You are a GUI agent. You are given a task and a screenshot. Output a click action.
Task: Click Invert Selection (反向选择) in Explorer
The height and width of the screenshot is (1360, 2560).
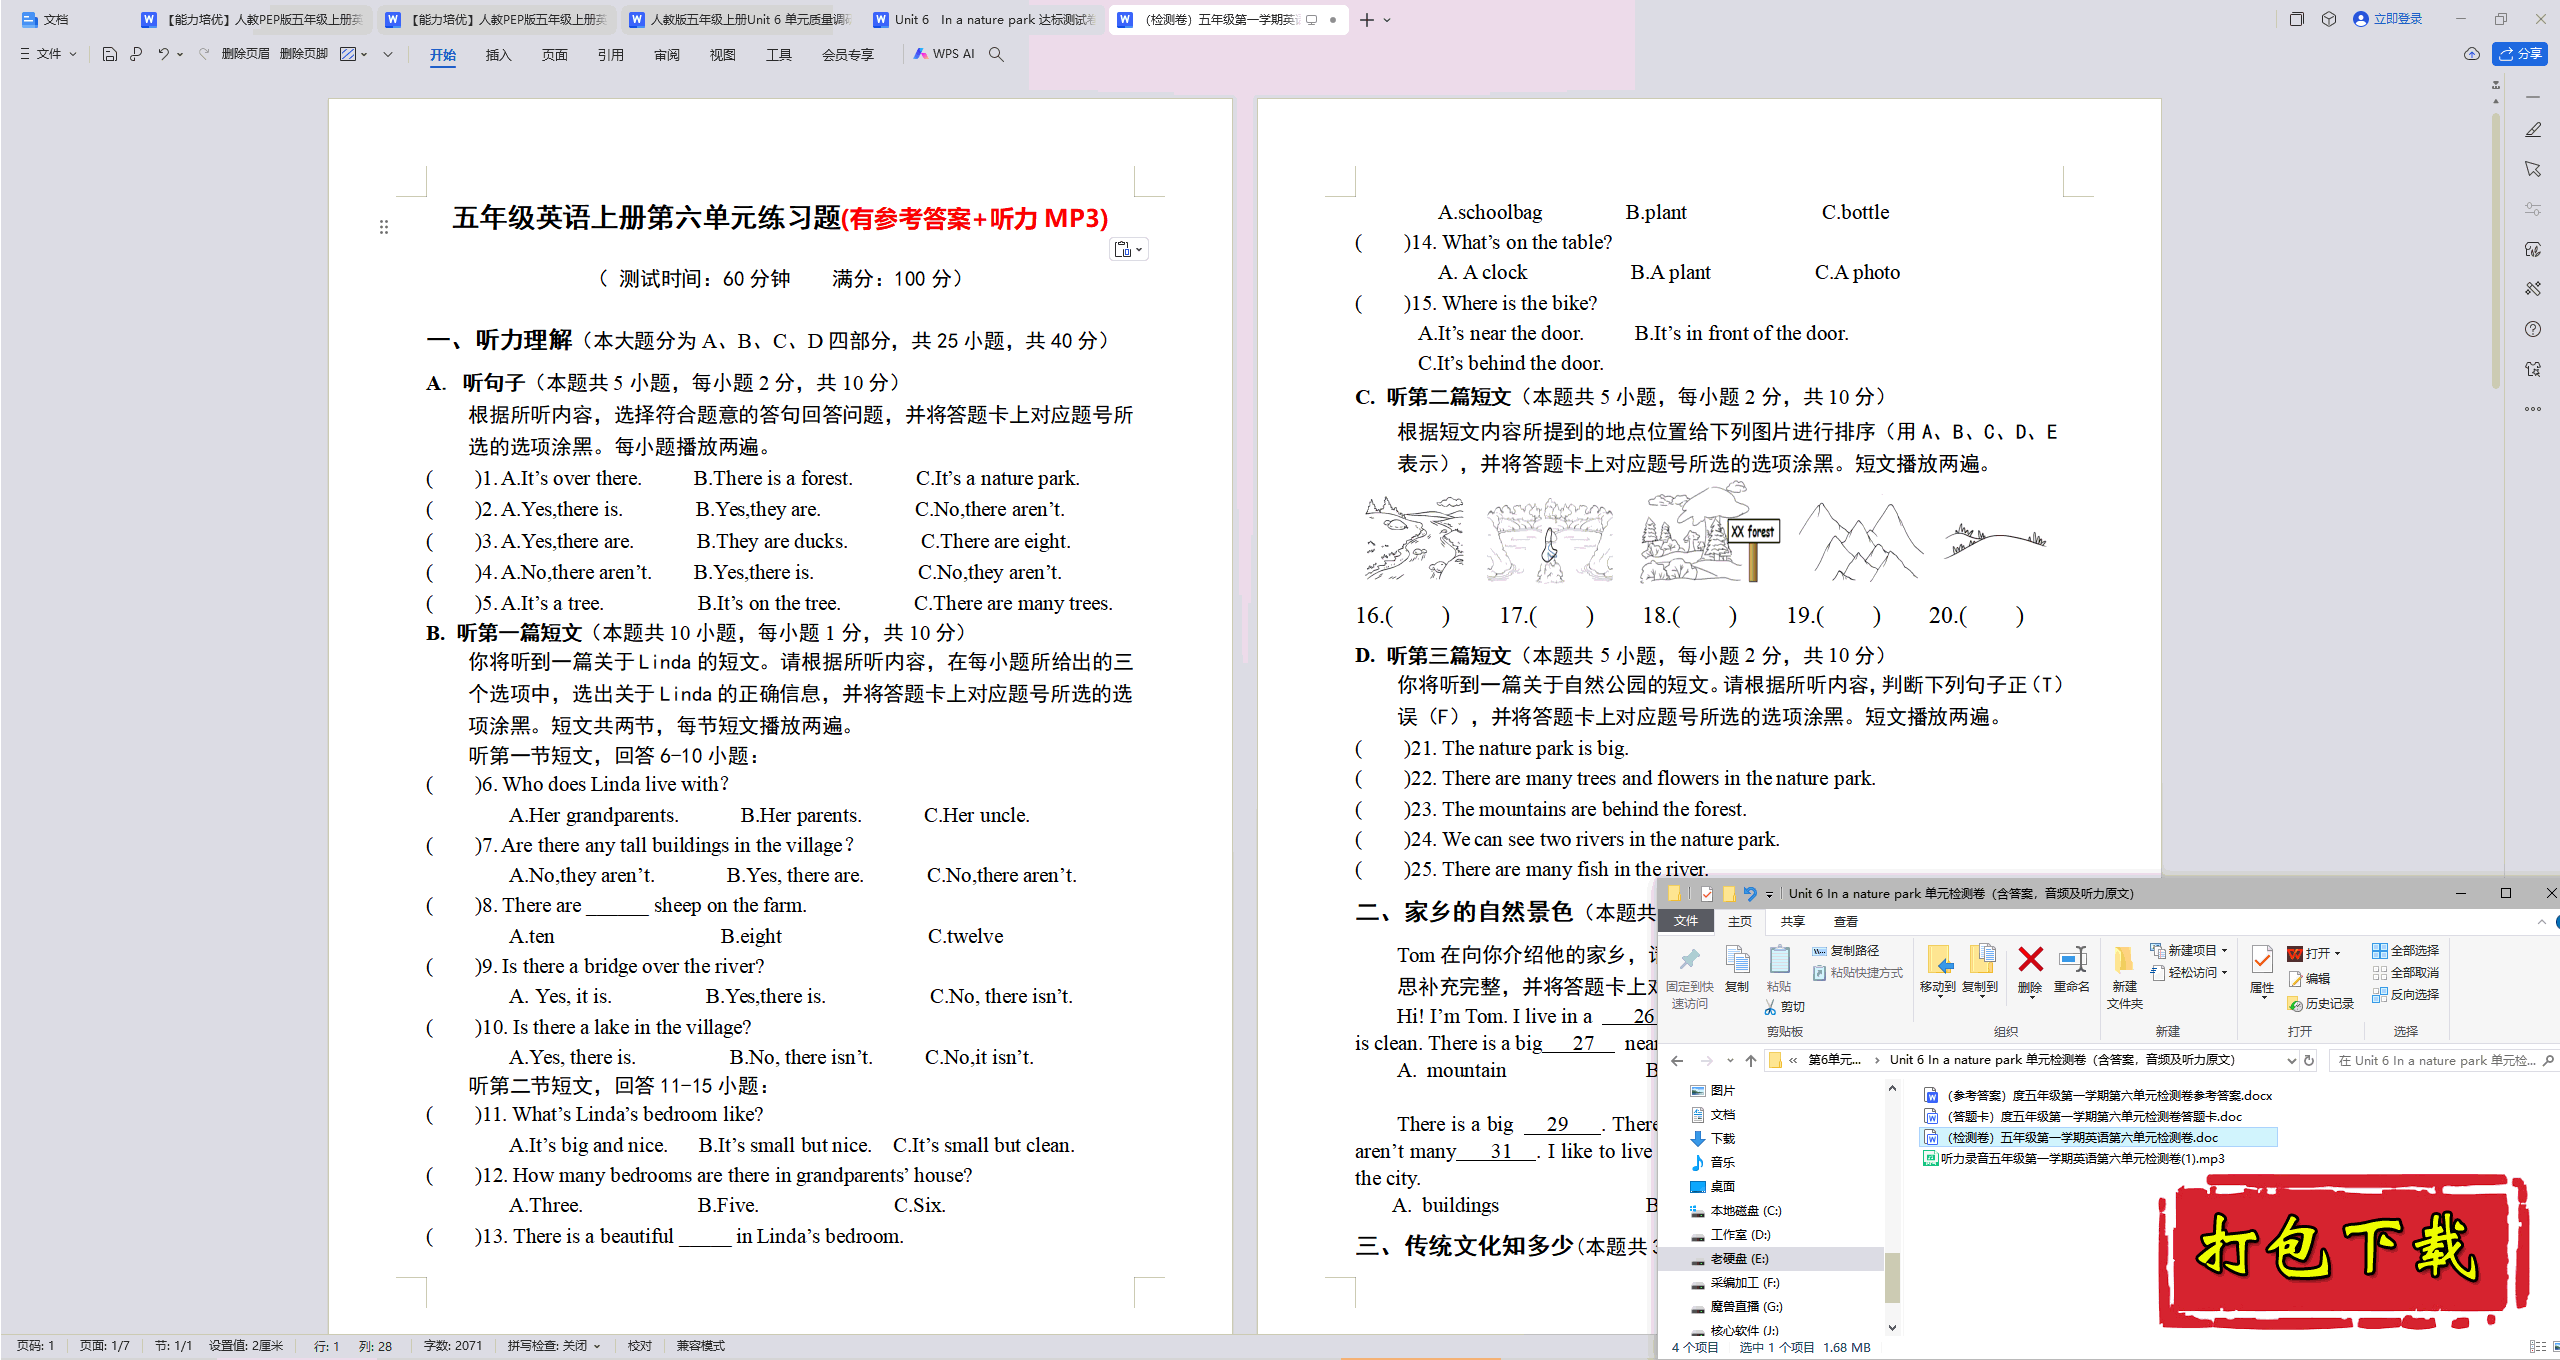click(x=2406, y=994)
